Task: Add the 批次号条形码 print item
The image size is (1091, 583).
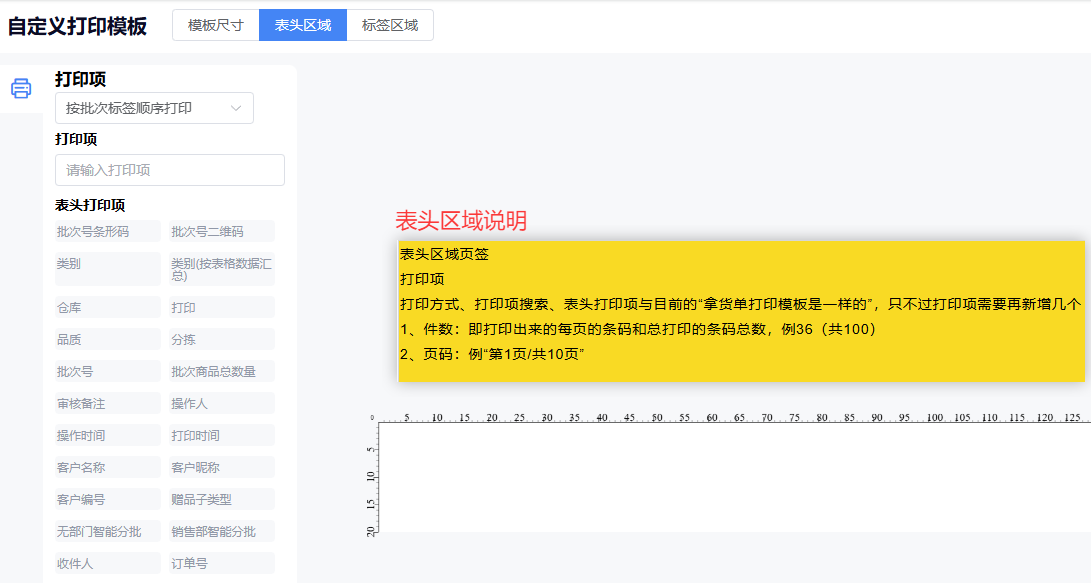Action: pos(108,232)
